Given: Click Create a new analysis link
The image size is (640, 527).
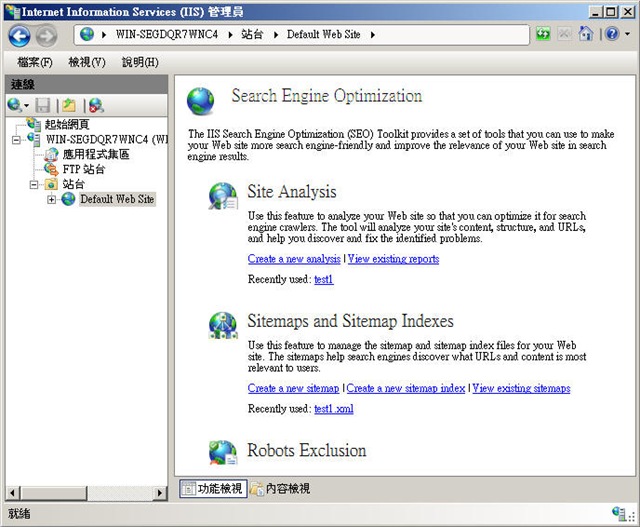Looking at the screenshot, I should [294, 259].
